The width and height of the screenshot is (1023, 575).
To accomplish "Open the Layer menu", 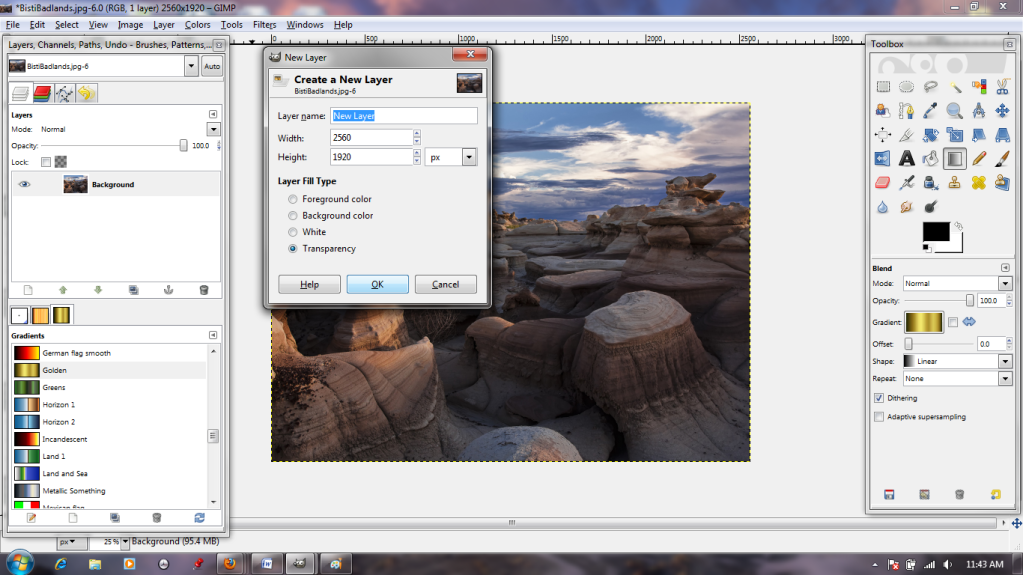I will point(164,25).
